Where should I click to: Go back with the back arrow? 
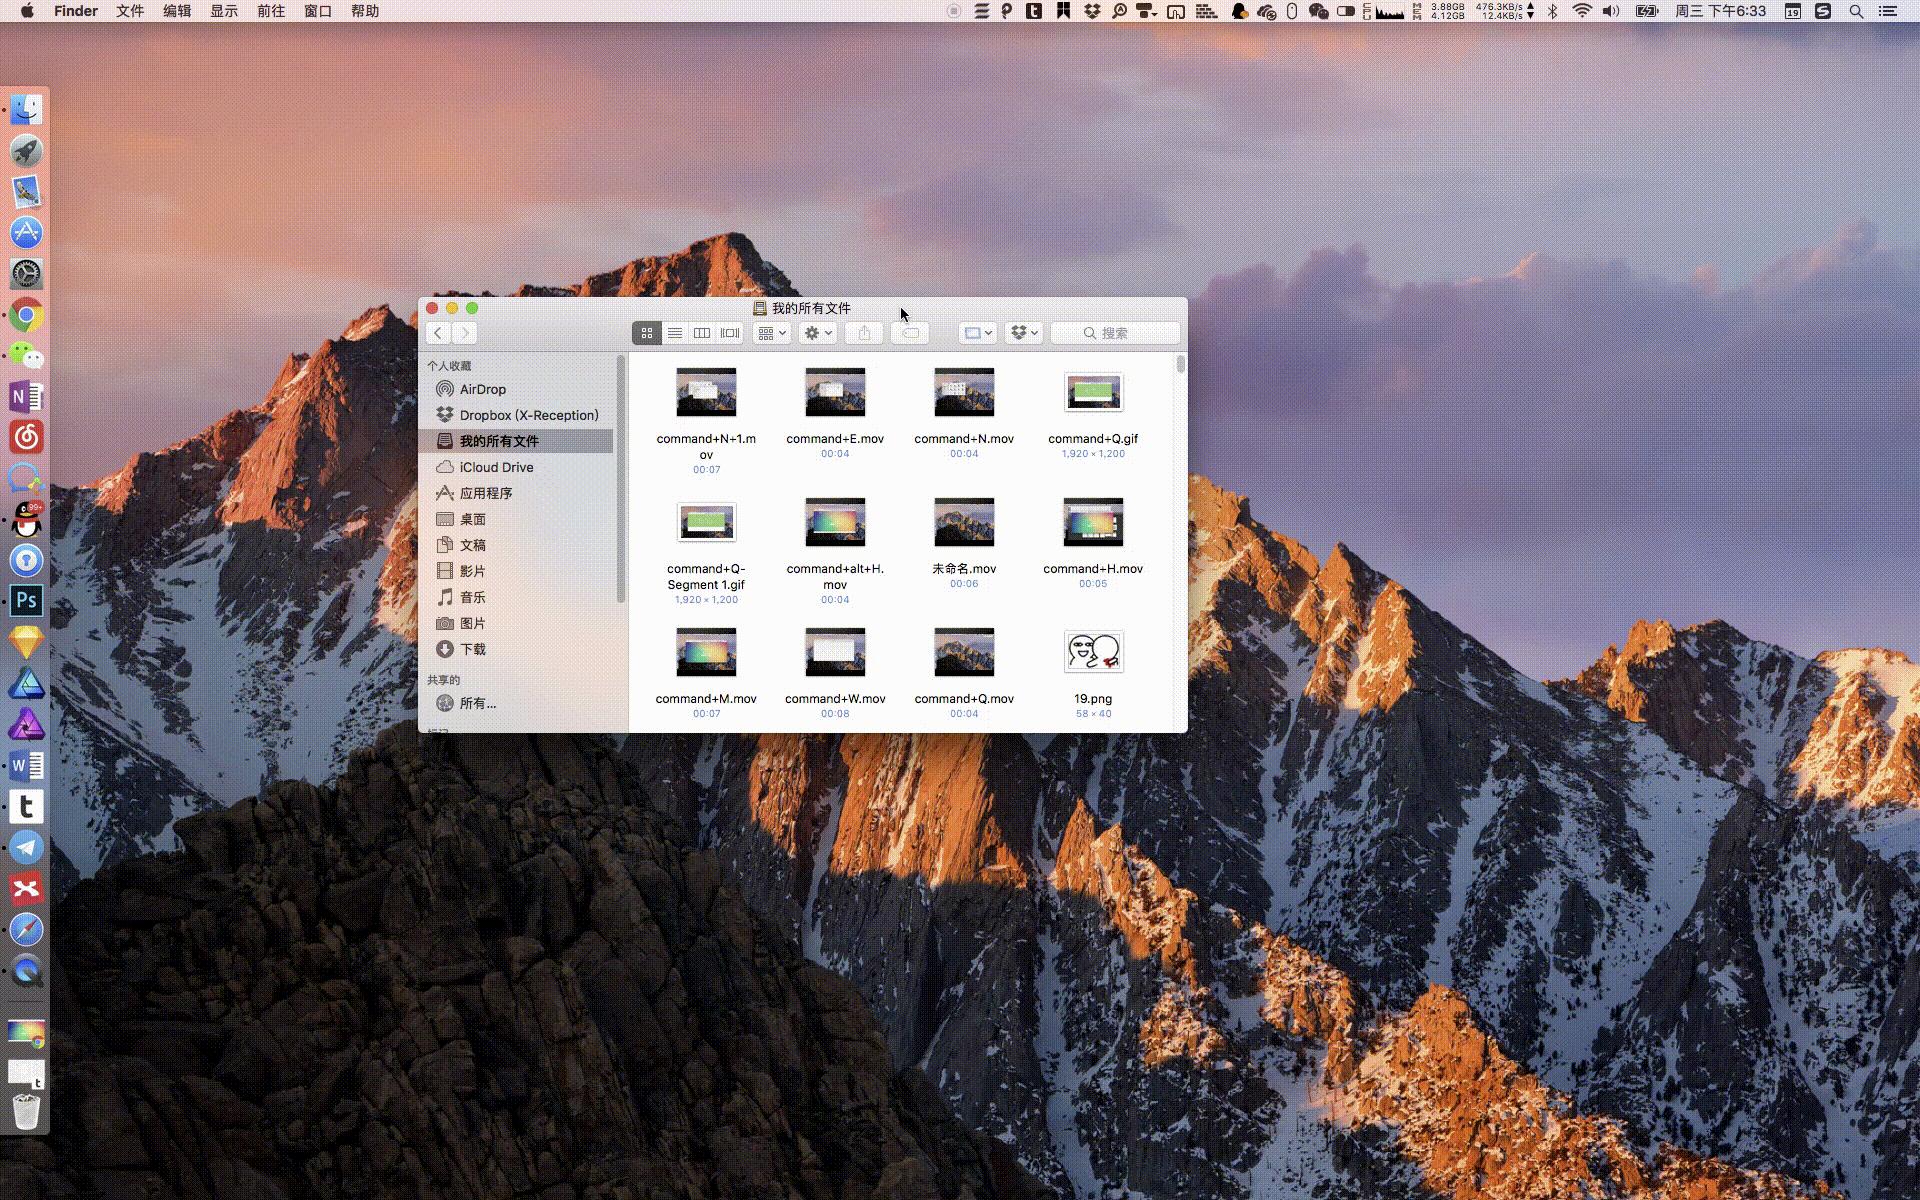(x=438, y=333)
